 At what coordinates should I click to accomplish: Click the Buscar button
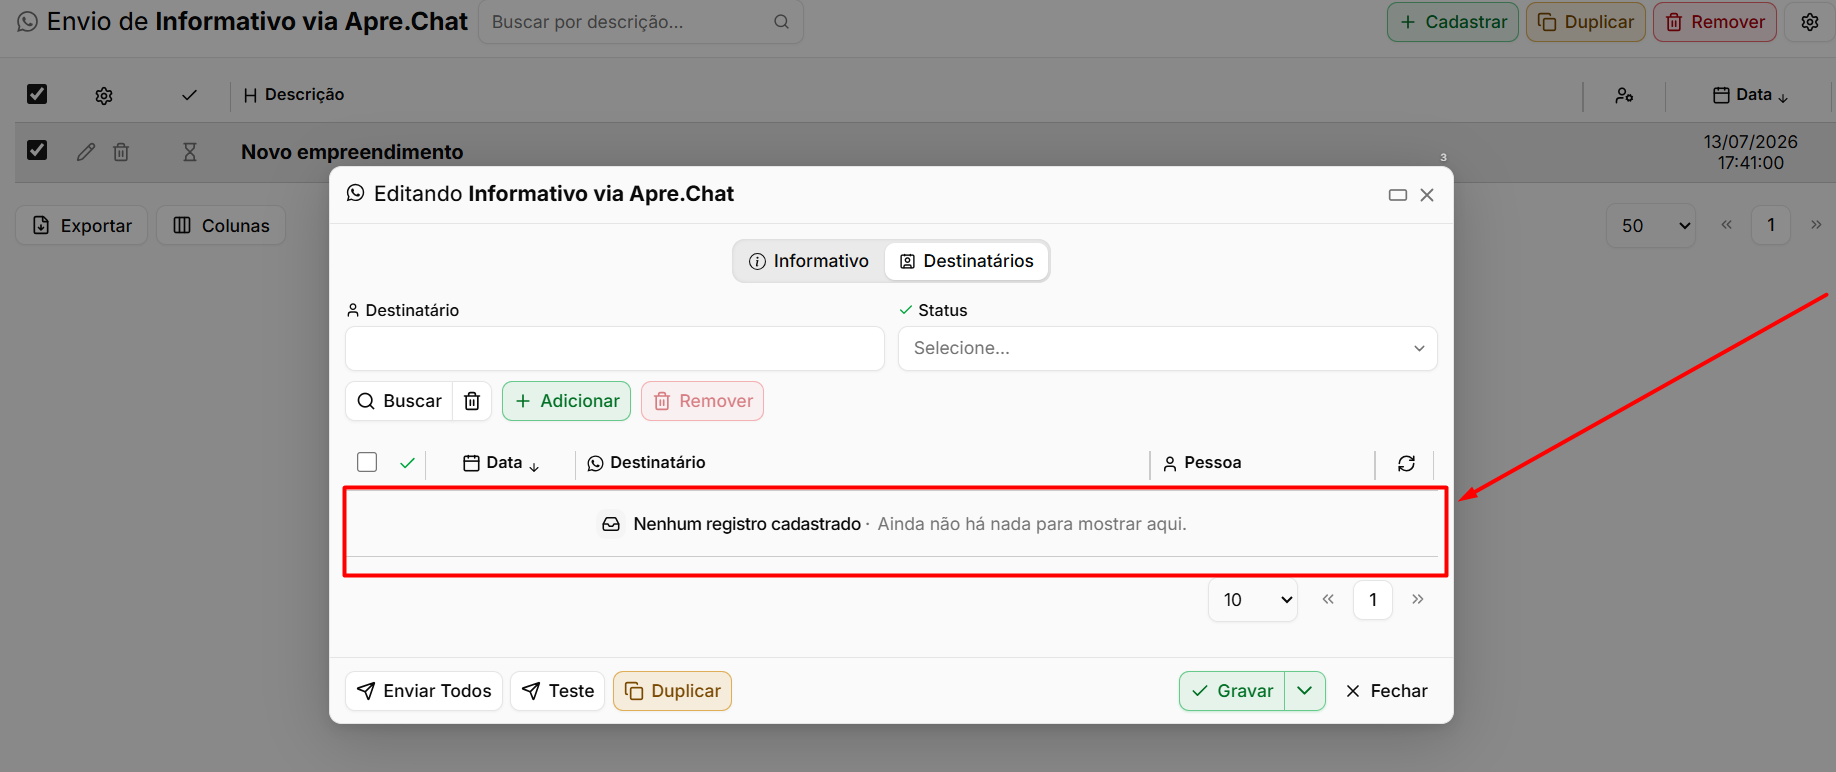pos(400,401)
